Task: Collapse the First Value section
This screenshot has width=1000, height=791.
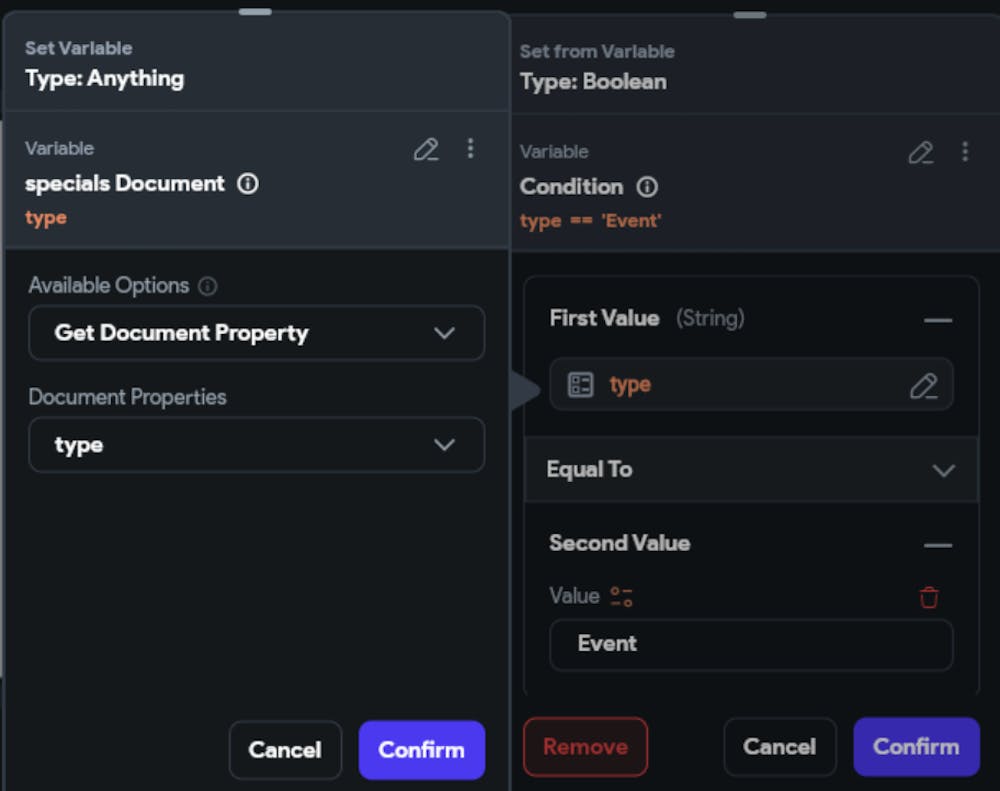Action: point(938,321)
